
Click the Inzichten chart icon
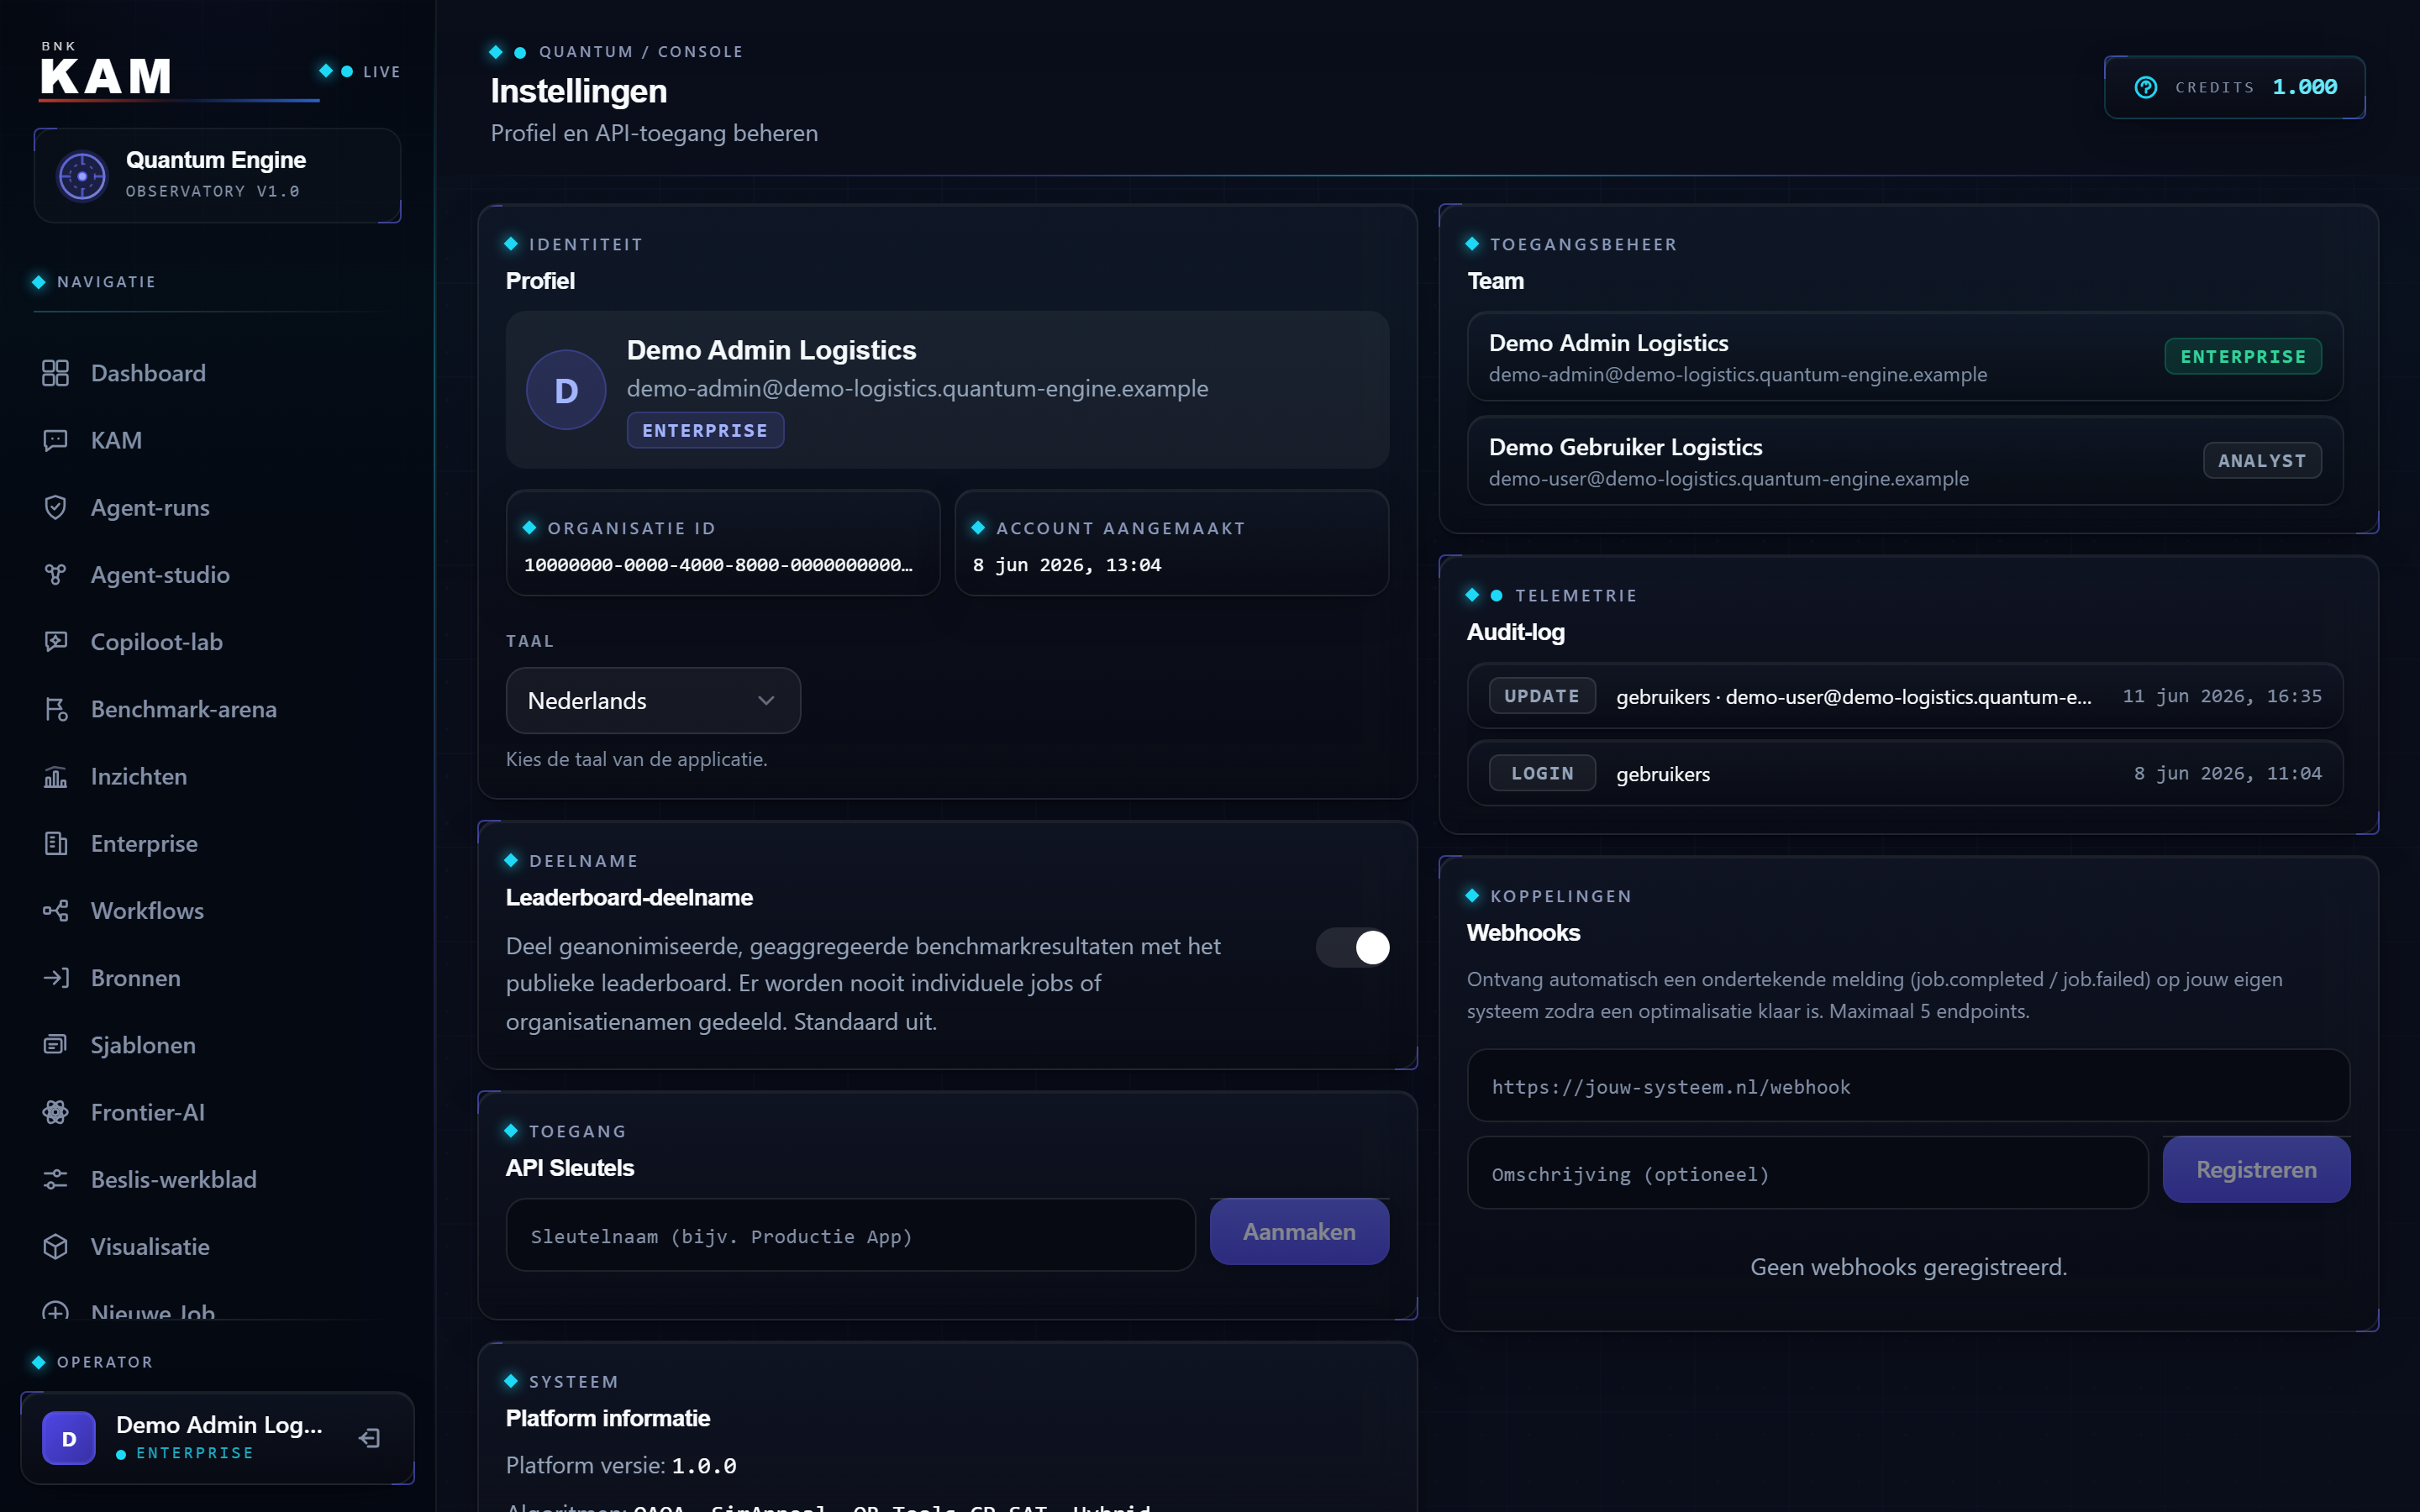pos(55,776)
